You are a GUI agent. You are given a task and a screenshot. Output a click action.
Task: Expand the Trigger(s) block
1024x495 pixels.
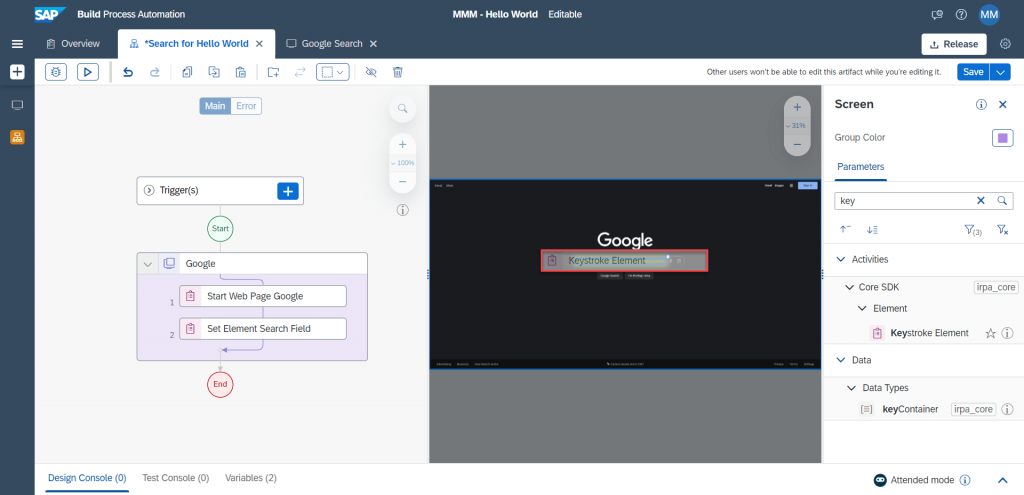(148, 191)
